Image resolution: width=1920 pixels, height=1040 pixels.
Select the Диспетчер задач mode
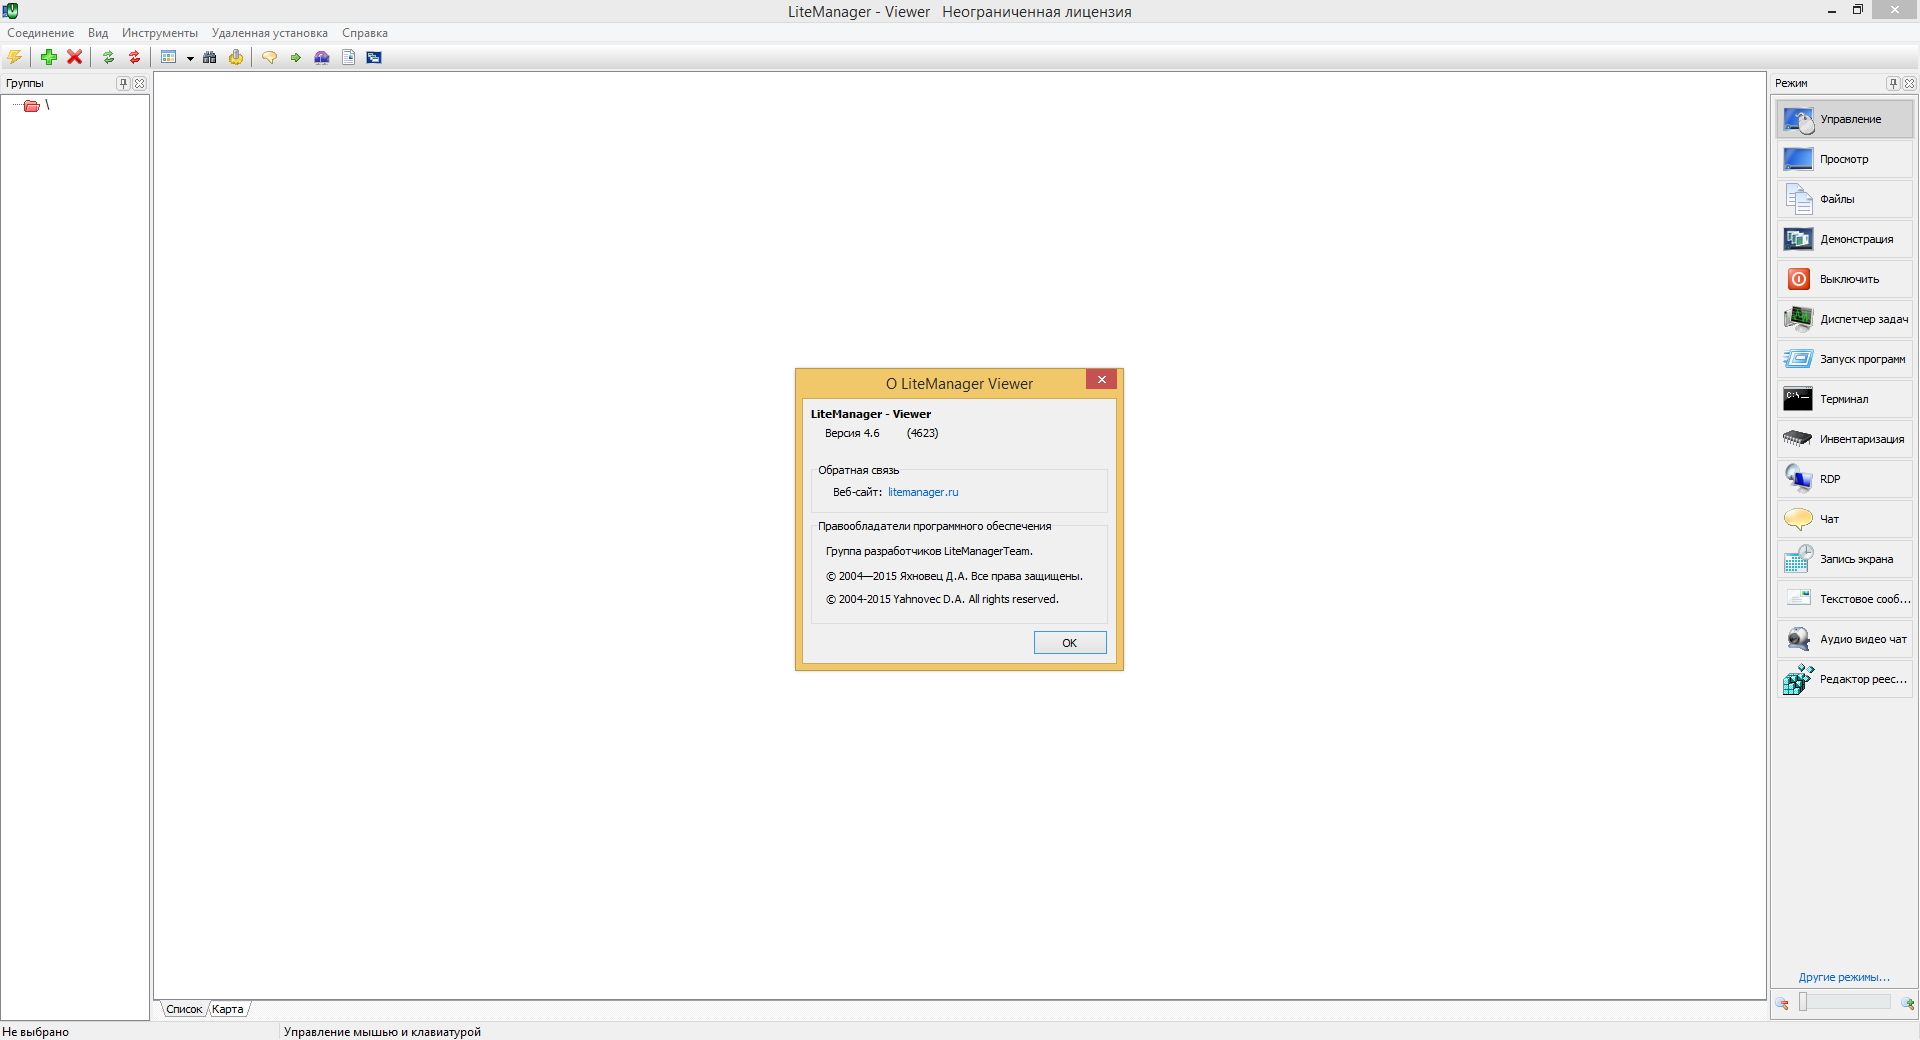click(x=1845, y=319)
